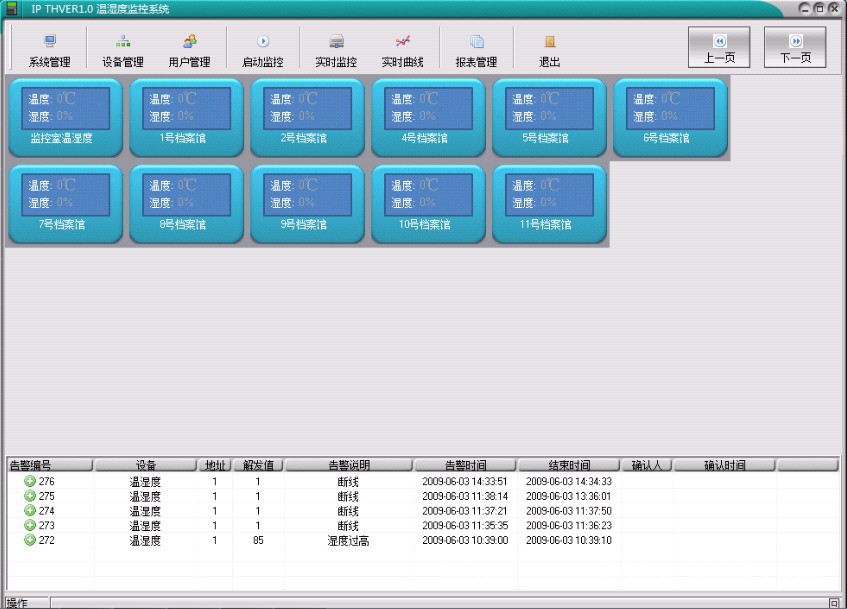This screenshot has height=609, width=847.
Task: Select the 1号档案馆 sensor tile
Action: pyautogui.click(x=187, y=116)
